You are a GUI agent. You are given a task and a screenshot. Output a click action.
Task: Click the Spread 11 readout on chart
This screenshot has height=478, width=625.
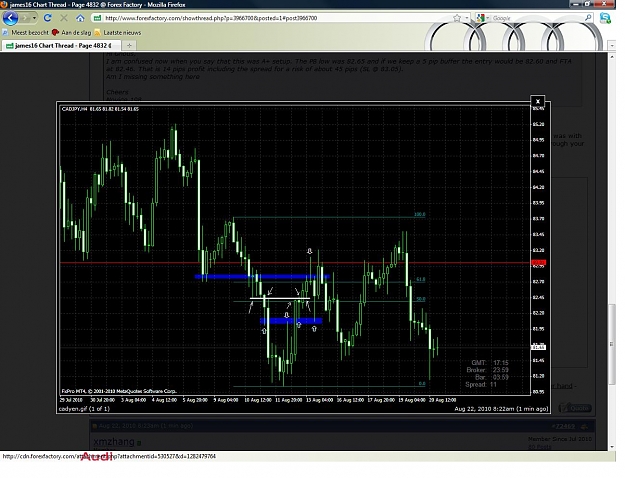(481, 385)
